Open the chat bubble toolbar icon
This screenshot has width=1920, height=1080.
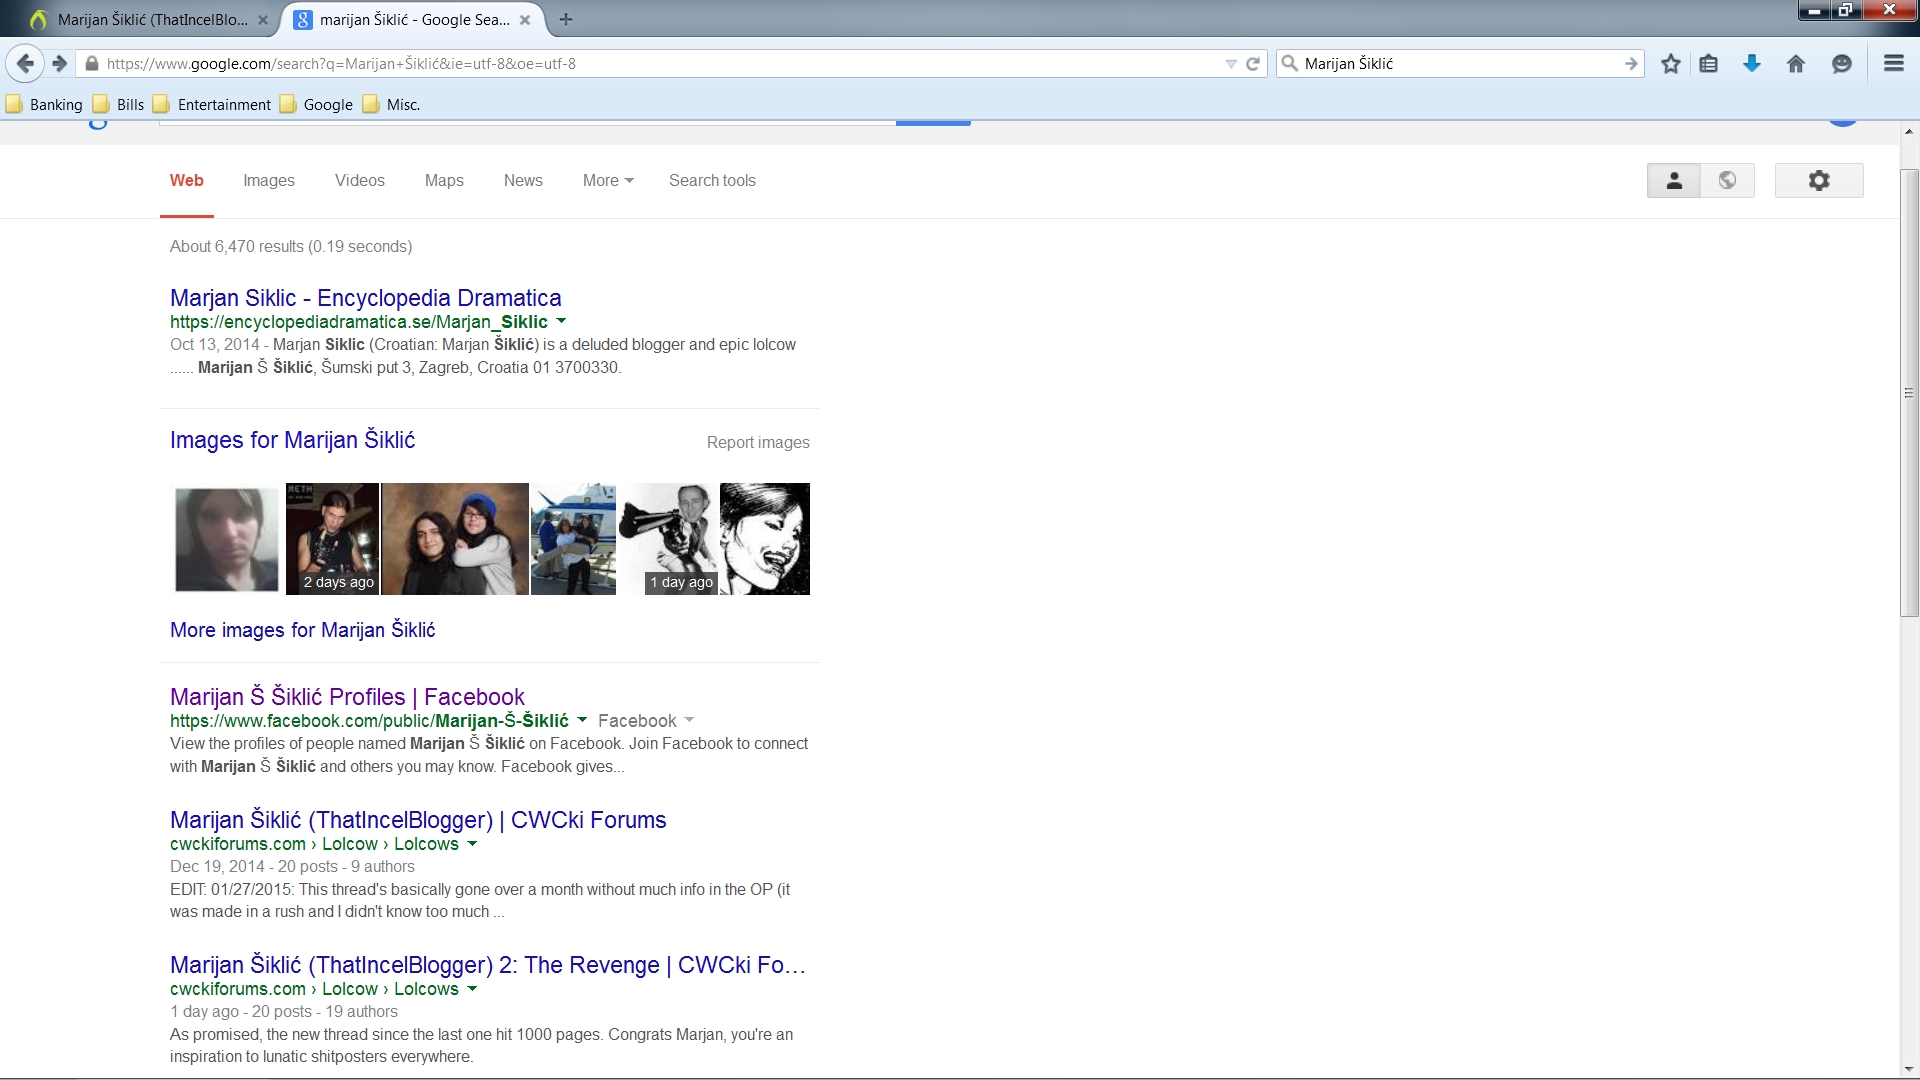[1841, 63]
